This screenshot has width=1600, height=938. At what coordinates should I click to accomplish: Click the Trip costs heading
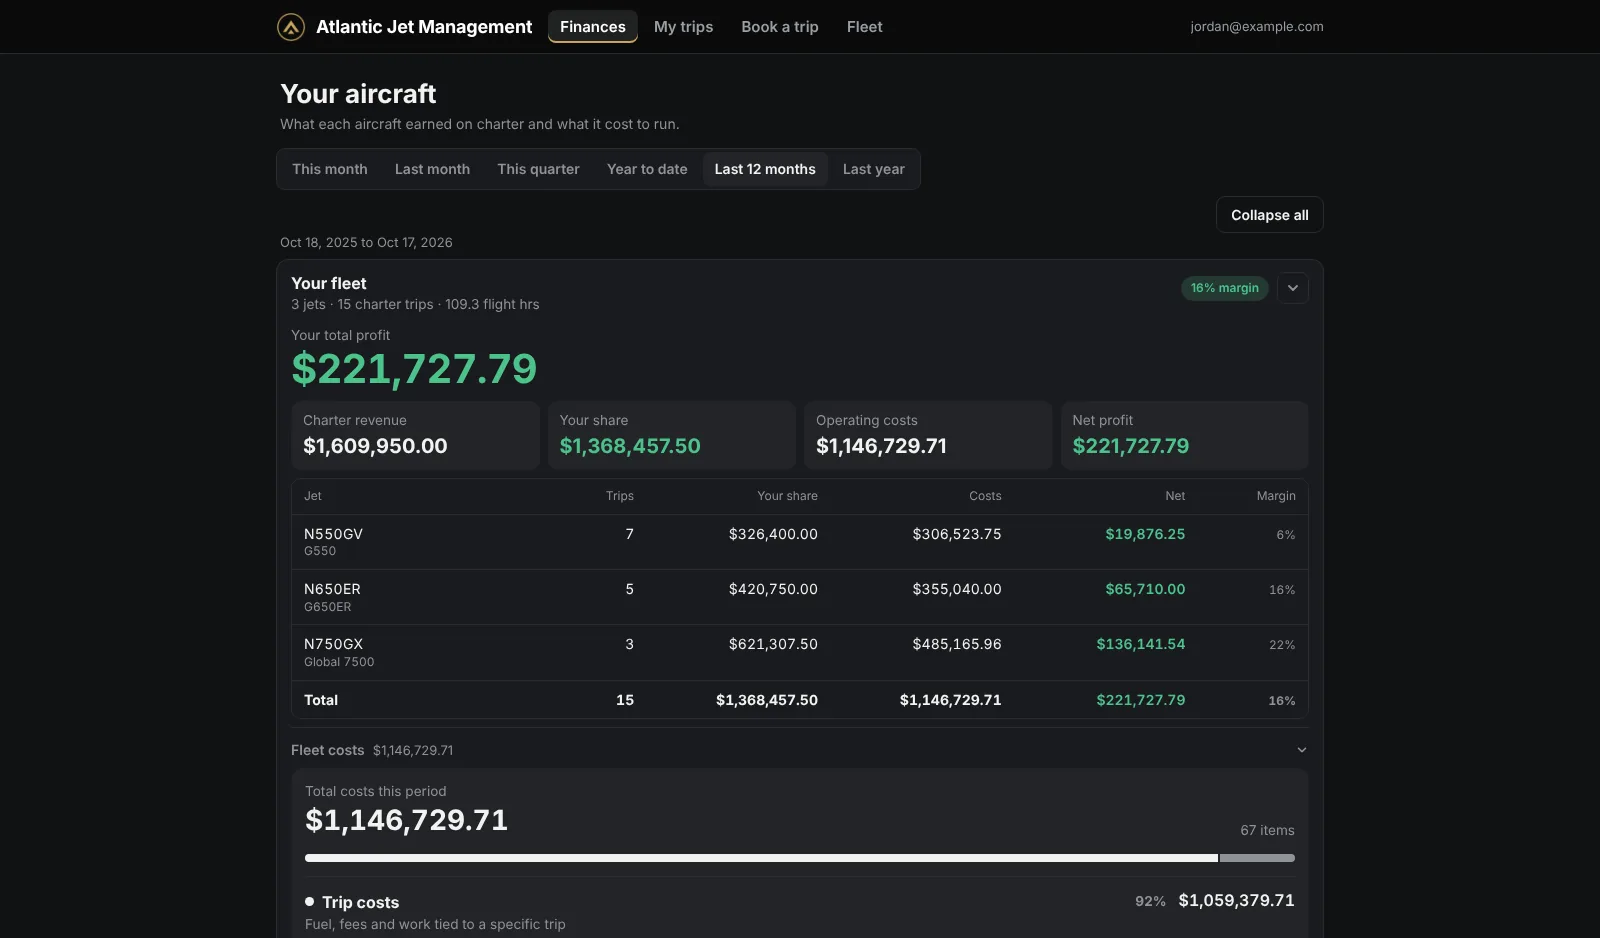point(361,902)
